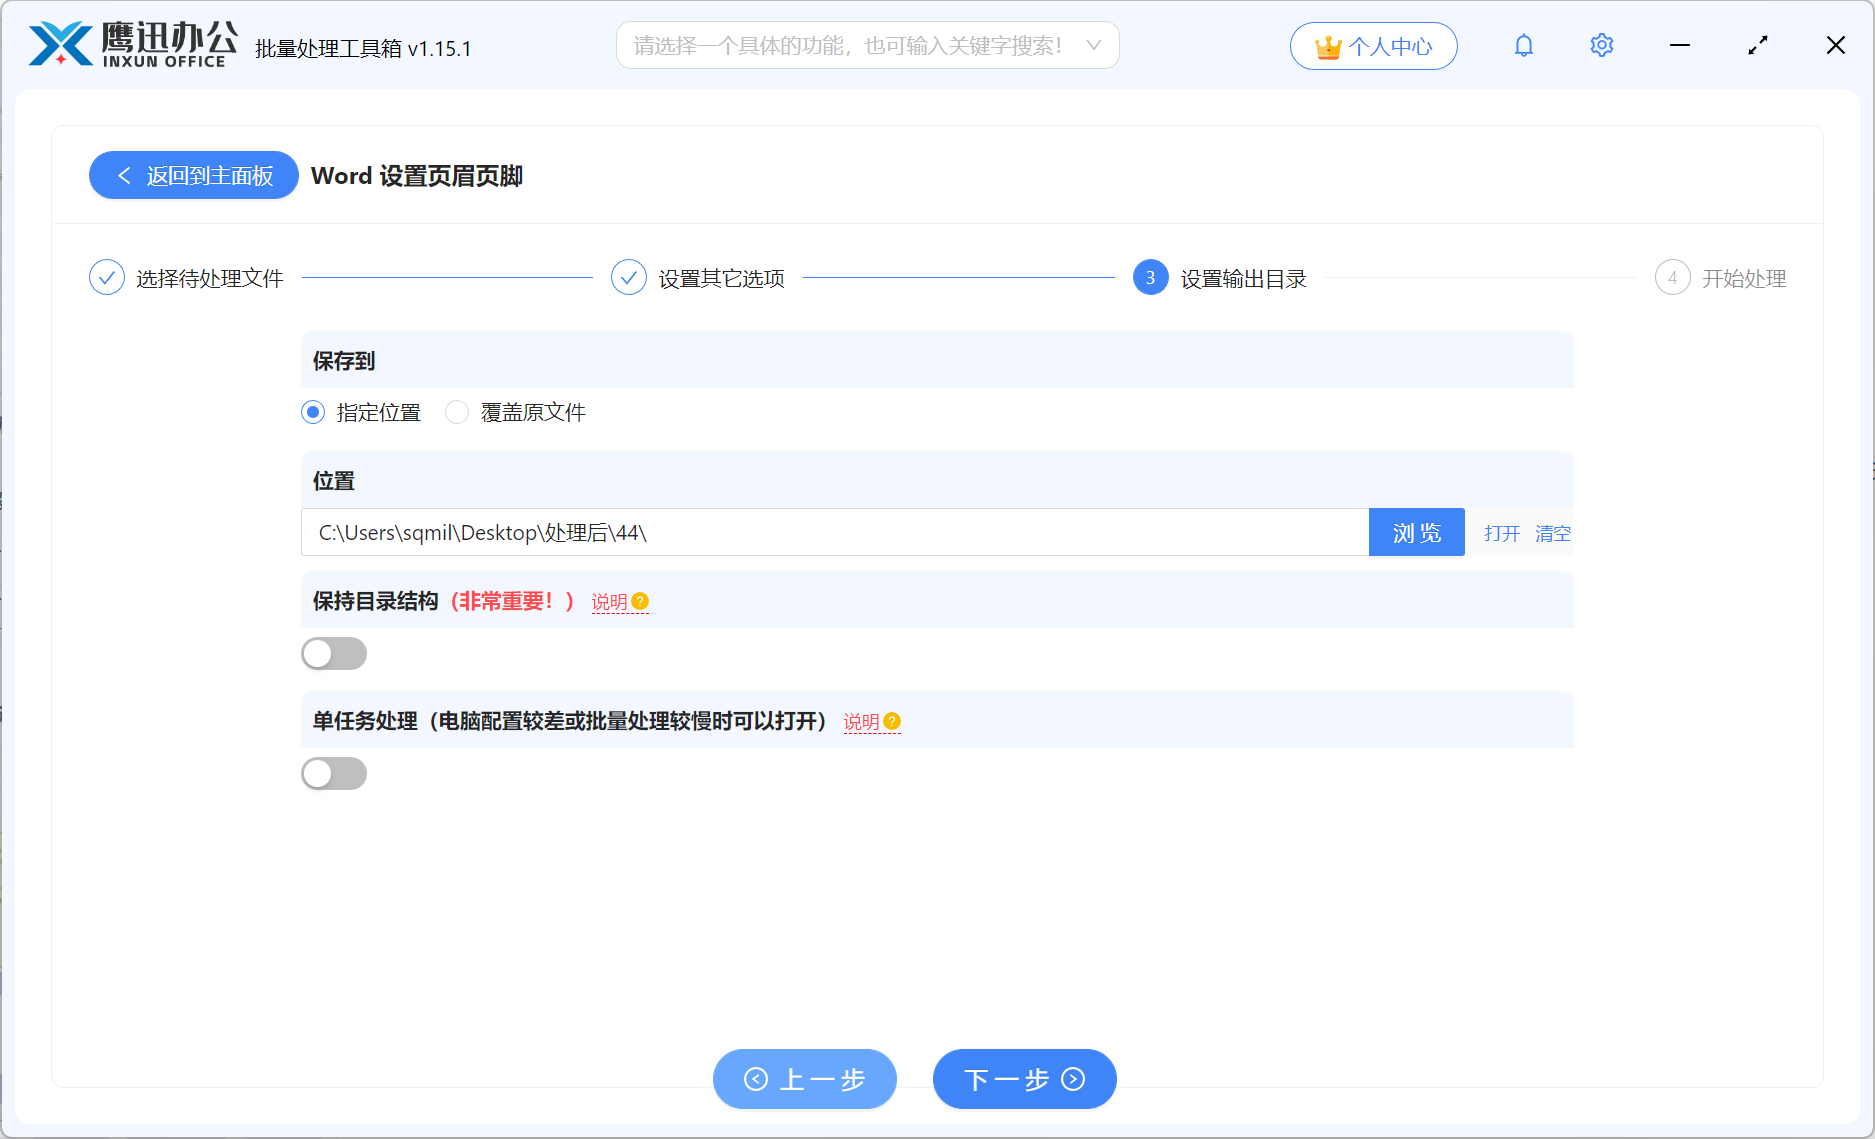Proceed with 下一步 button

(x=1025, y=1079)
